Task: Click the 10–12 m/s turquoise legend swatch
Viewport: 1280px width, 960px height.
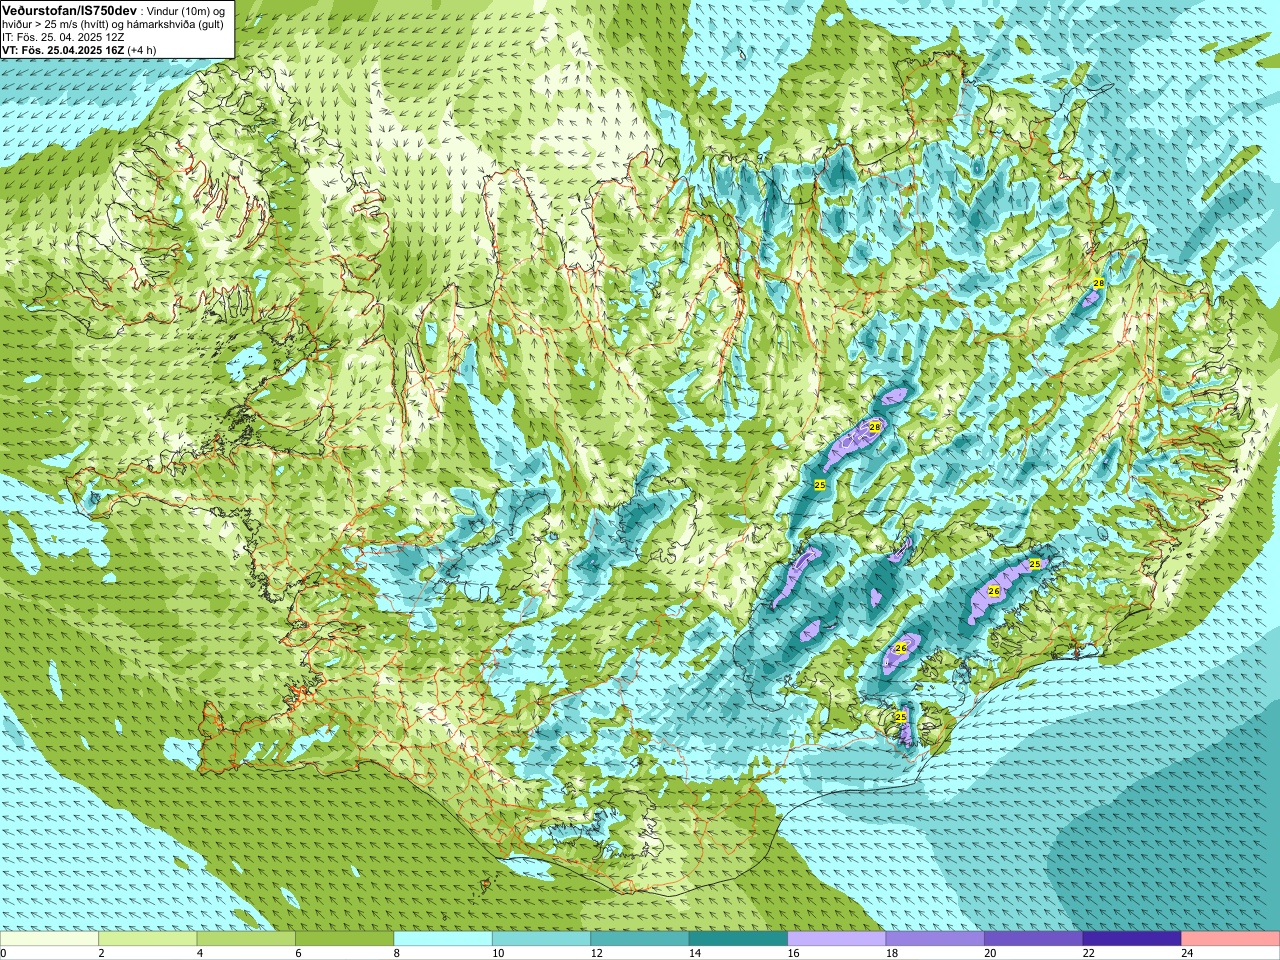Action: point(542,939)
